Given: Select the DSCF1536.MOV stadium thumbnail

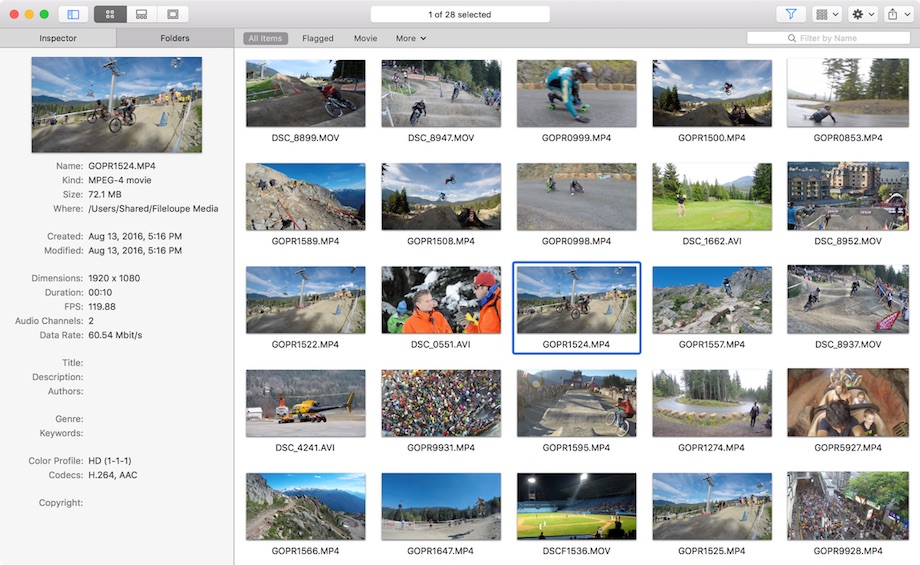Looking at the screenshot, I should tap(576, 506).
